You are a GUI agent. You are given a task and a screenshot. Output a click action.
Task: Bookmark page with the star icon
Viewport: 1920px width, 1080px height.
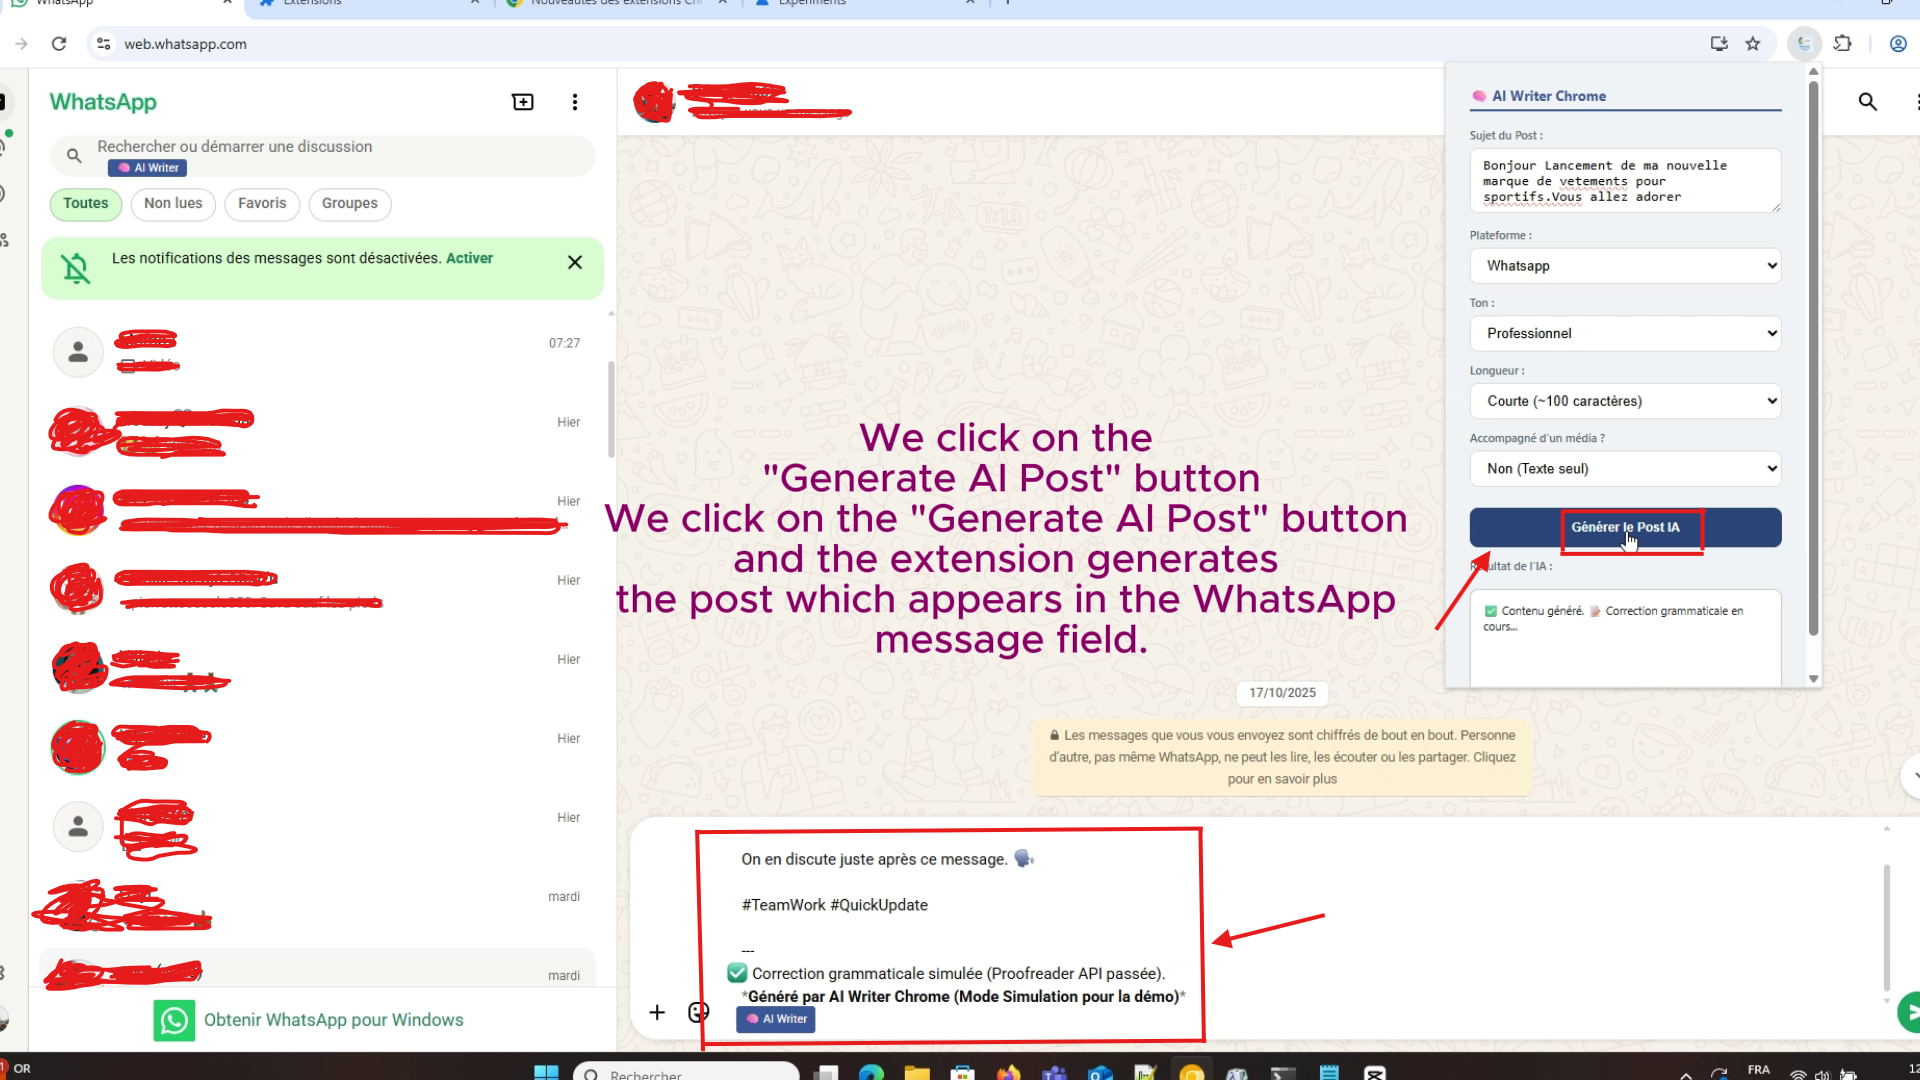tap(1753, 44)
